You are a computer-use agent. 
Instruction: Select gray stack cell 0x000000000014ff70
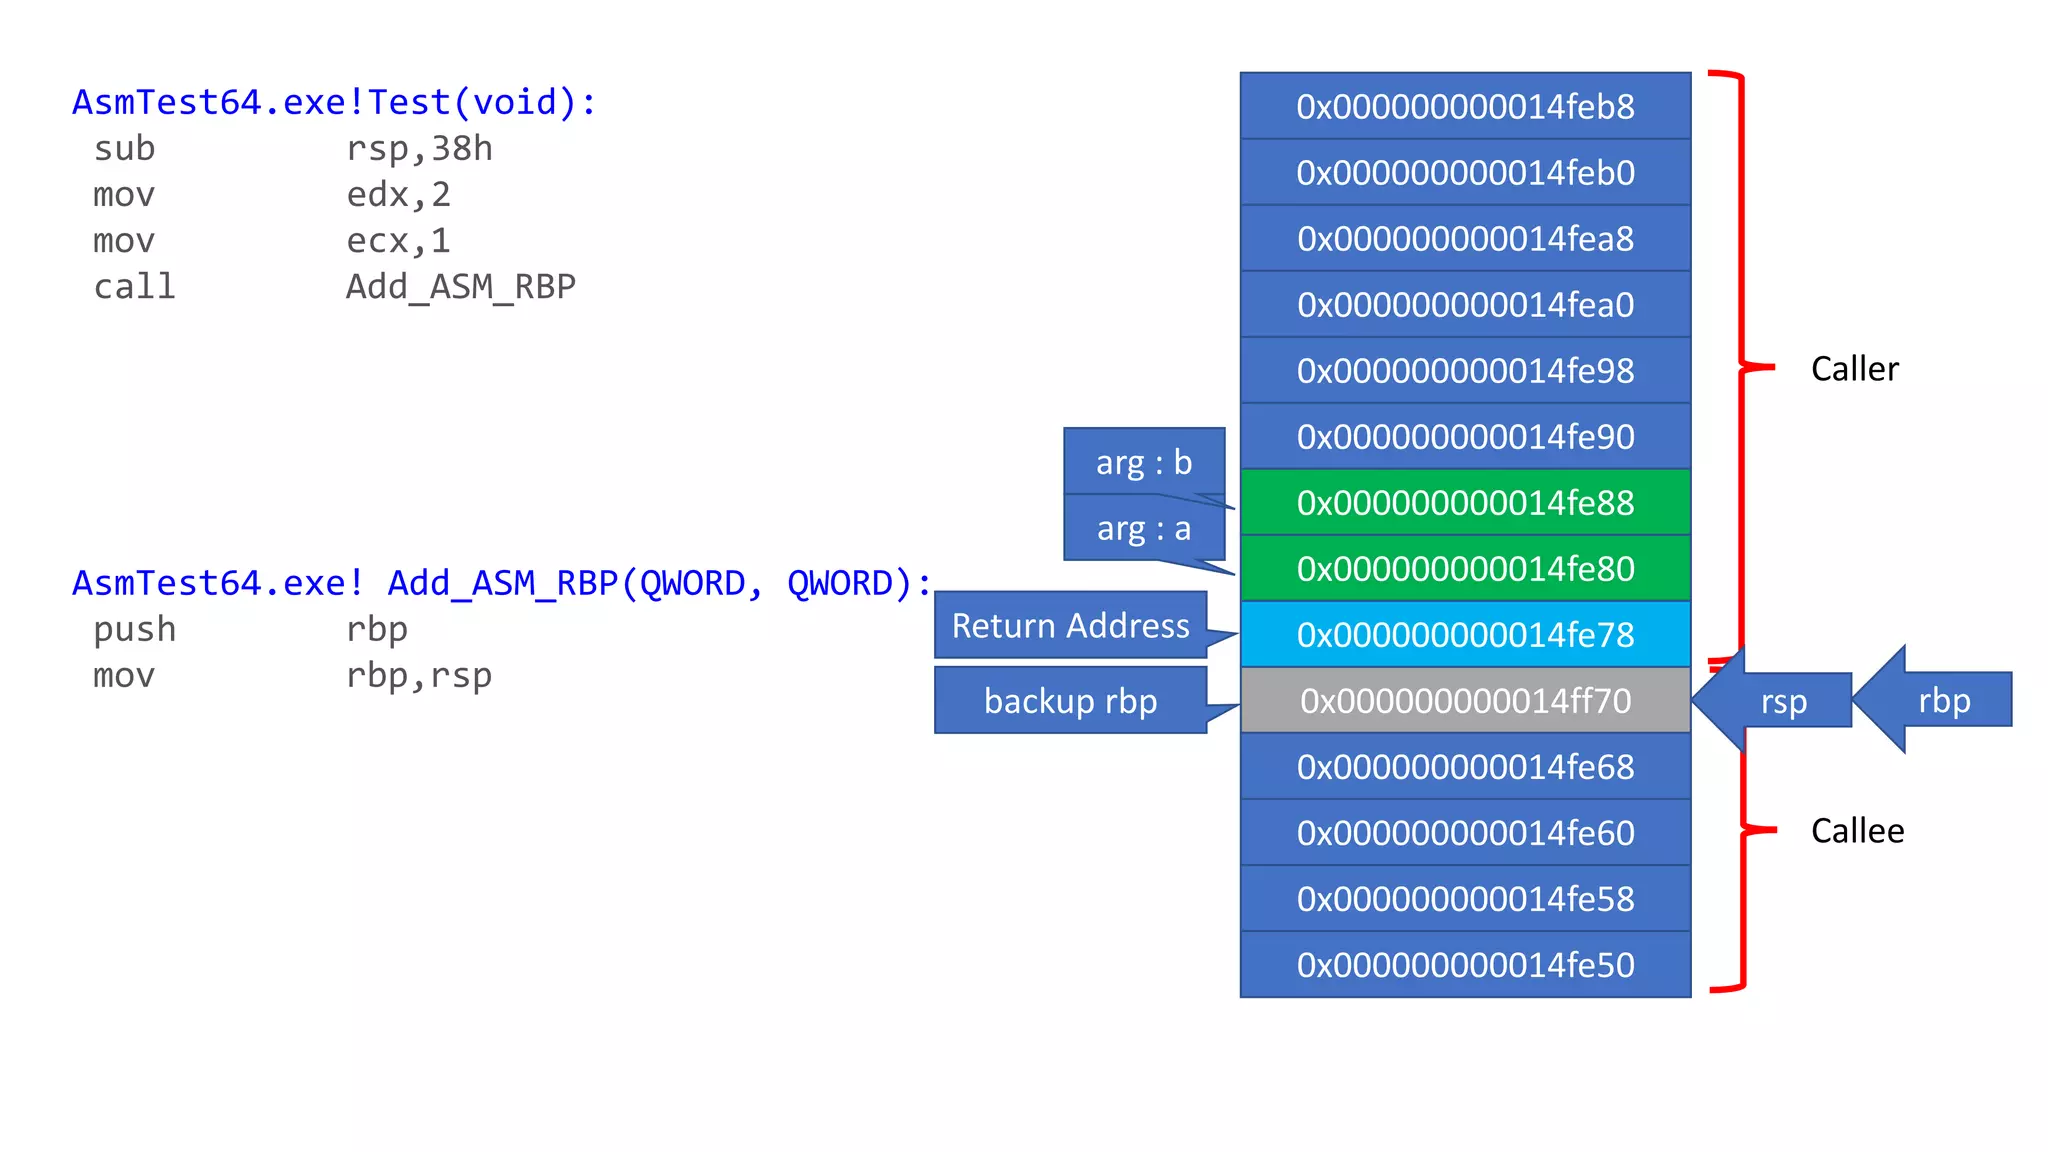click(x=1465, y=701)
